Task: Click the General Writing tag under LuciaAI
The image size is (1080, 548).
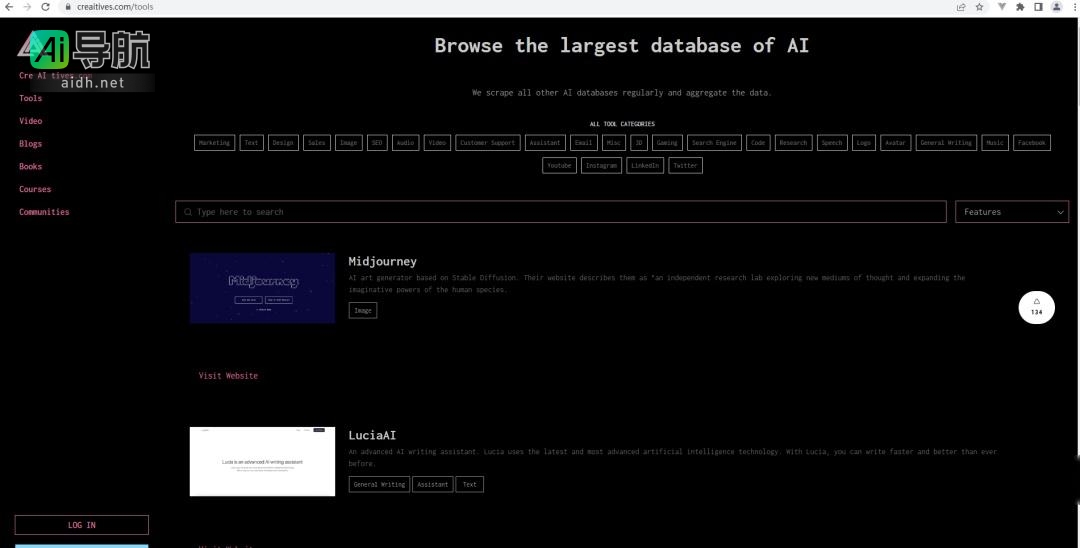Action: click(x=380, y=485)
